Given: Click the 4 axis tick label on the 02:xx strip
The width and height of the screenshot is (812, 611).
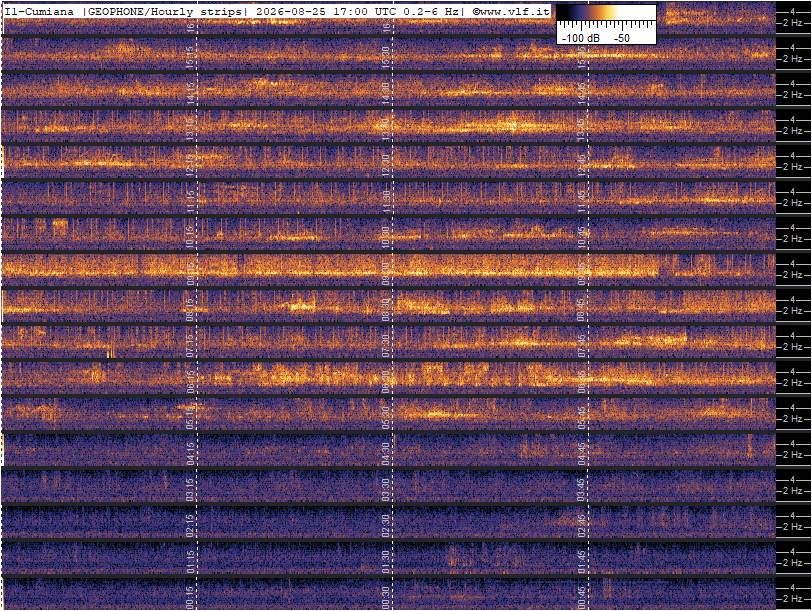Looking at the screenshot, I should [792, 516].
